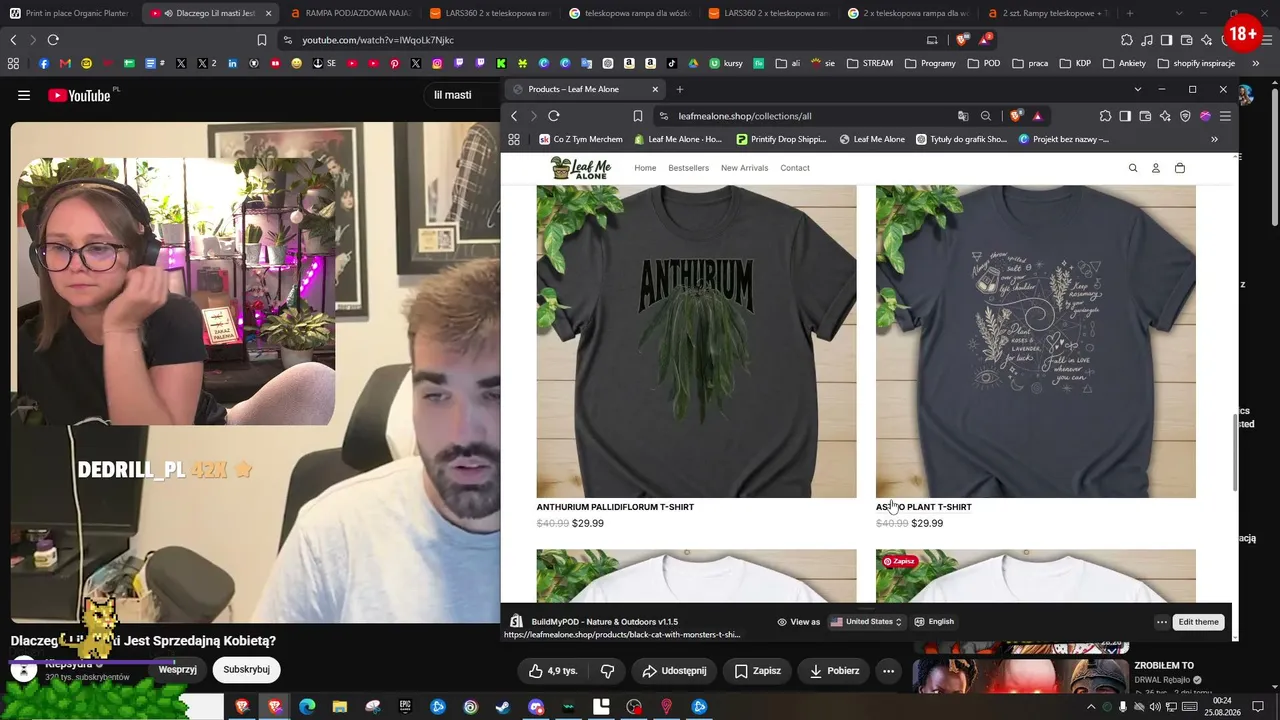Open the 'shopify inspiracje' bookmark folder
This screenshot has height=720, width=1280.
pyautogui.click(x=1196, y=63)
